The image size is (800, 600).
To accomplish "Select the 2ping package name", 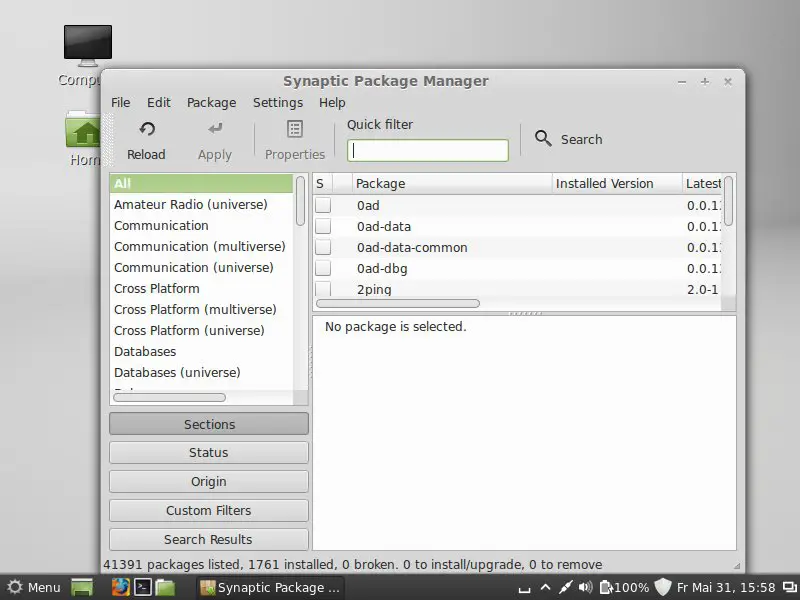I will (x=374, y=289).
